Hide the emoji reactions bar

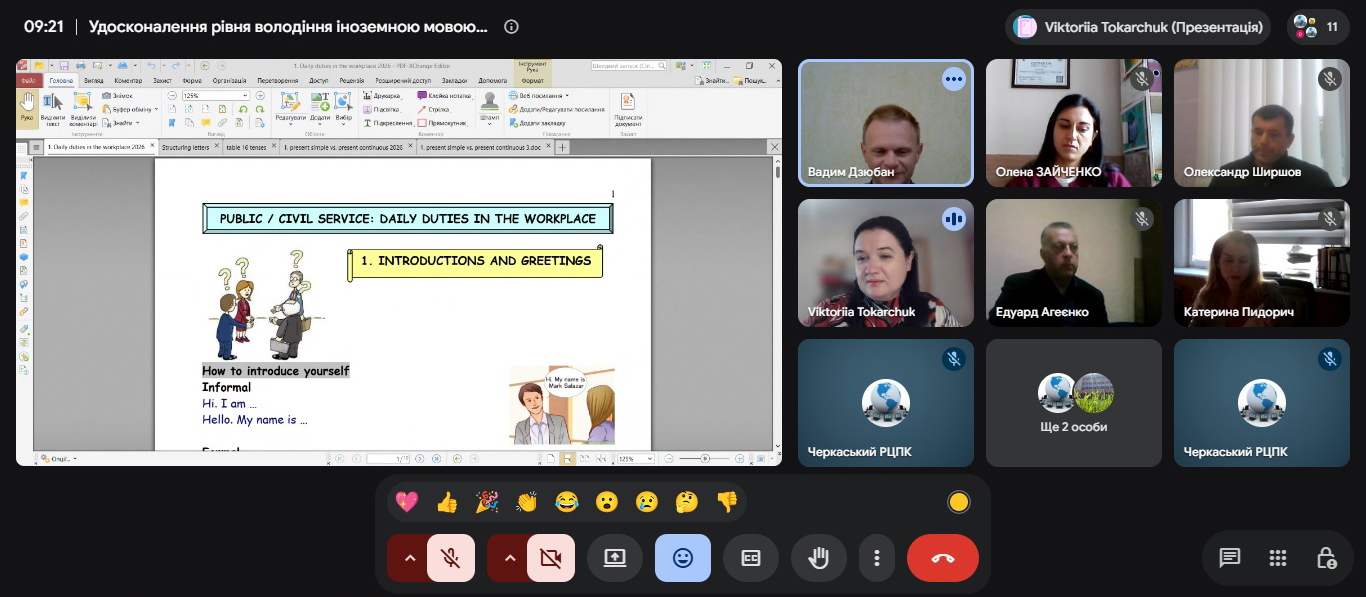(x=683, y=558)
